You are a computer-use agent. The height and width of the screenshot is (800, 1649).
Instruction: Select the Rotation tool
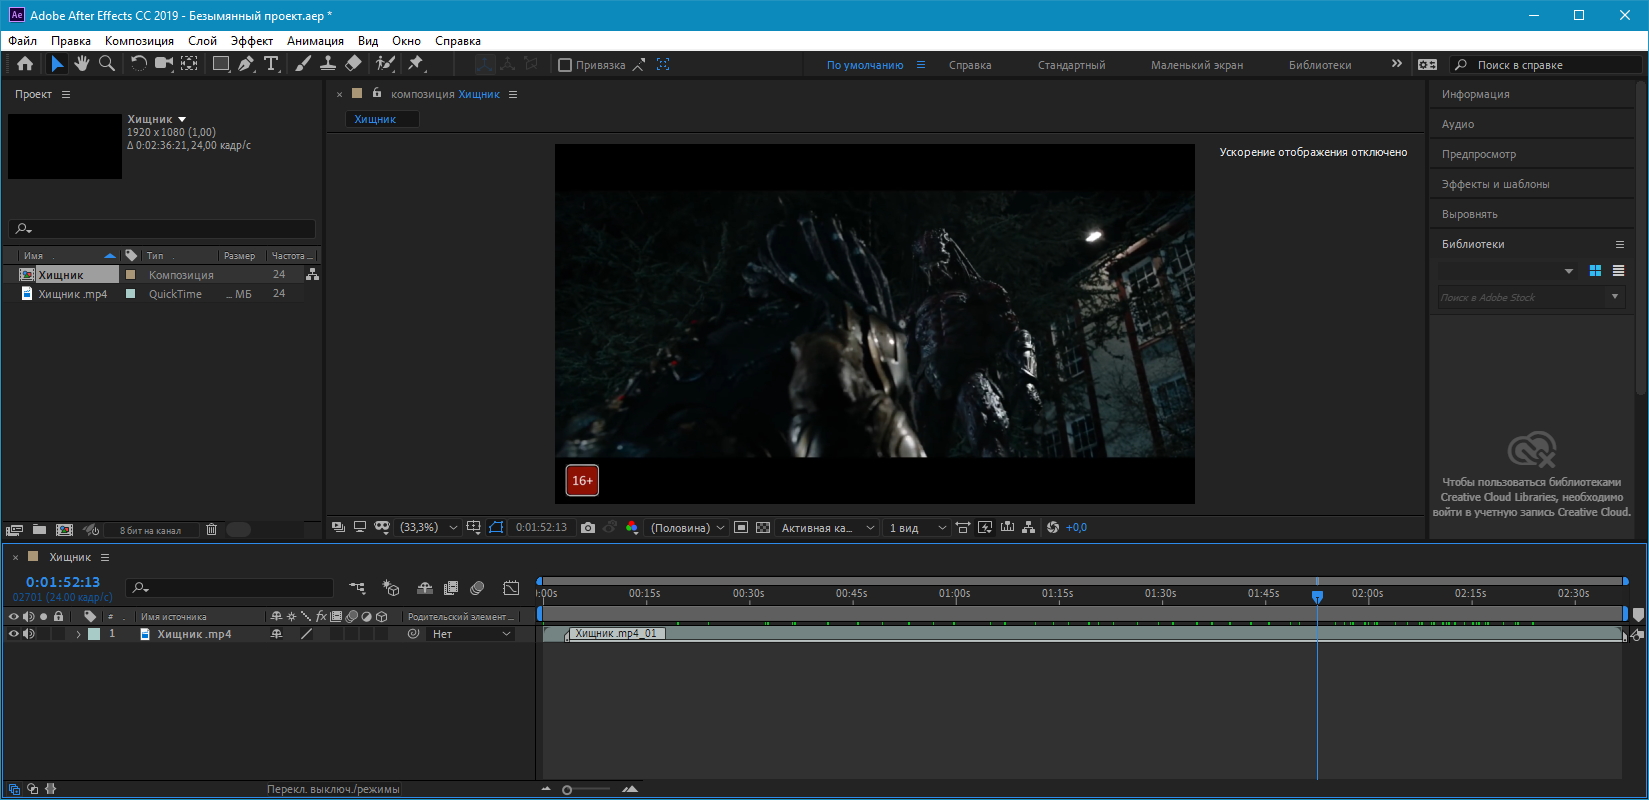[139, 64]
